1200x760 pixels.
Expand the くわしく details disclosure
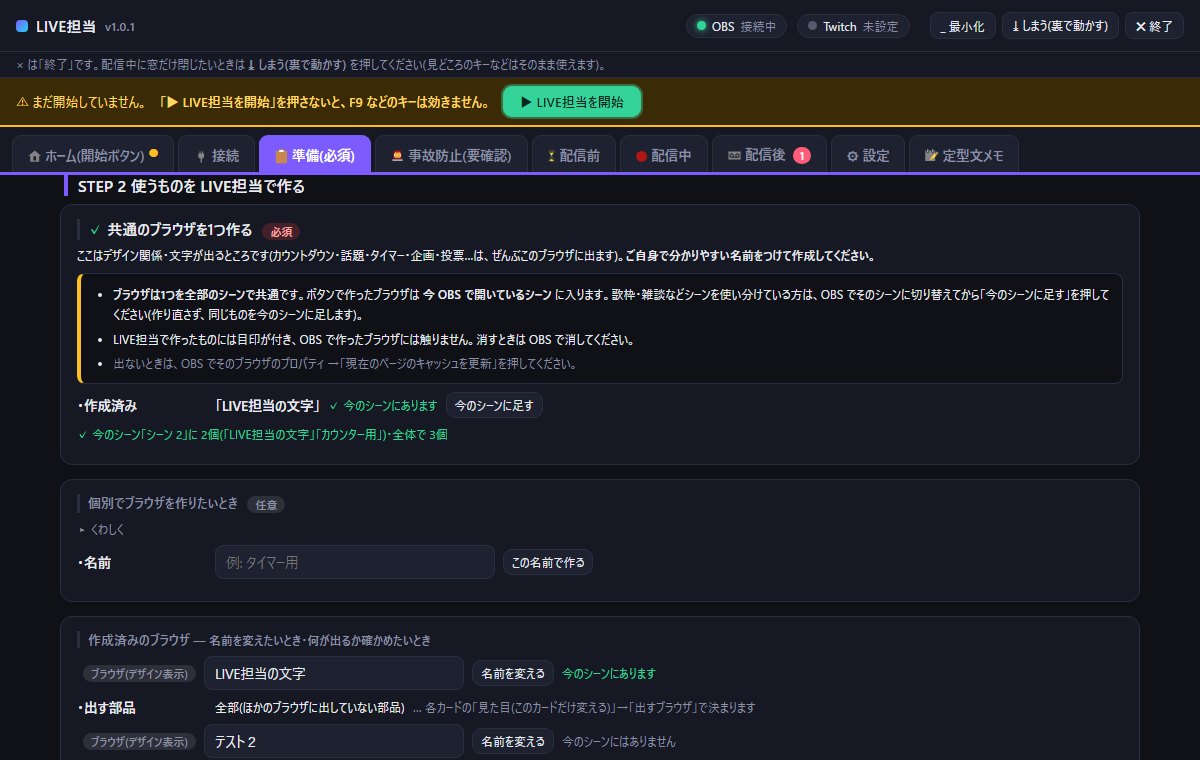101,529
